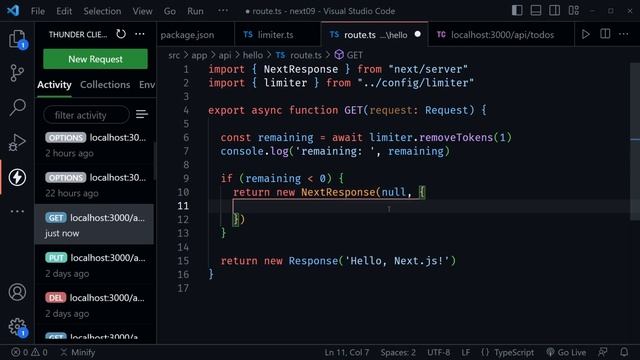
Task: Open the activity filter options menu icon
Action: click(142, 115)
